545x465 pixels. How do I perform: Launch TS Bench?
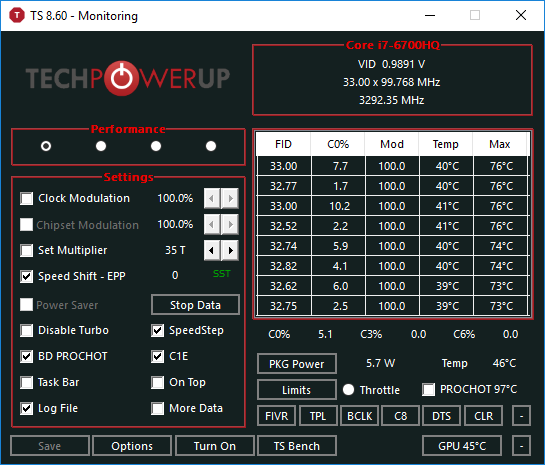tap(297, 446)
